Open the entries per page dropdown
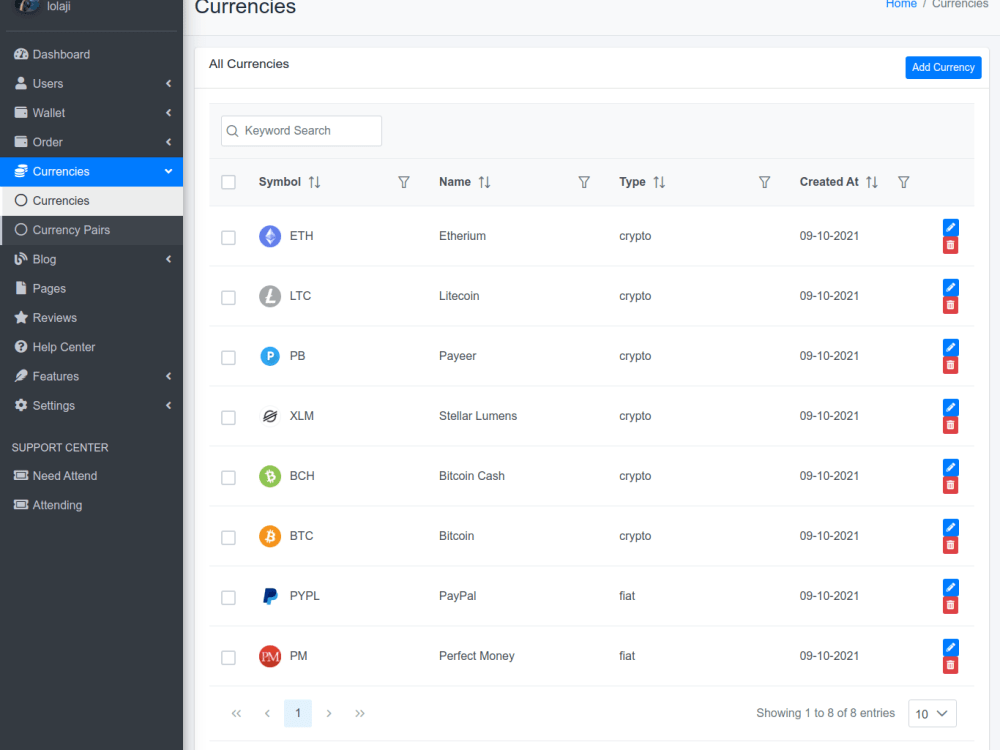Viewport: 1000px width, 750px height. pyautogui.click(x=932, y=713)
